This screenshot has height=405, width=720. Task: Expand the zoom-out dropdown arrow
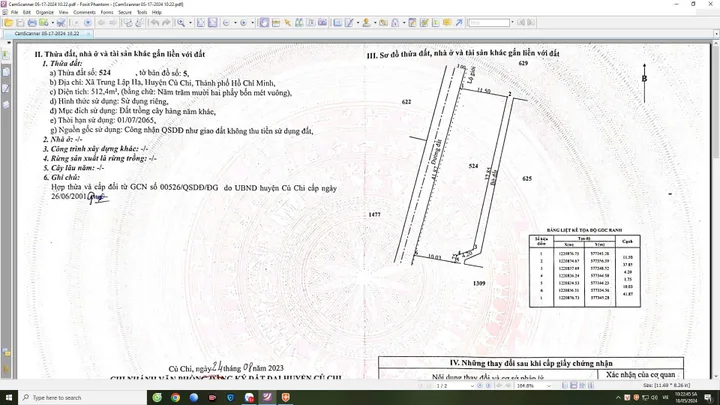pos(235,22)
